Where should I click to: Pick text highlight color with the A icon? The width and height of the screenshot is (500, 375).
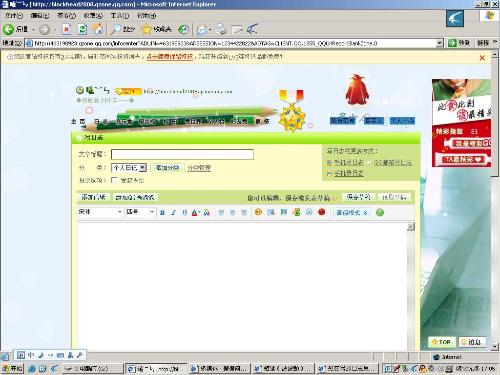pos(207,212)
